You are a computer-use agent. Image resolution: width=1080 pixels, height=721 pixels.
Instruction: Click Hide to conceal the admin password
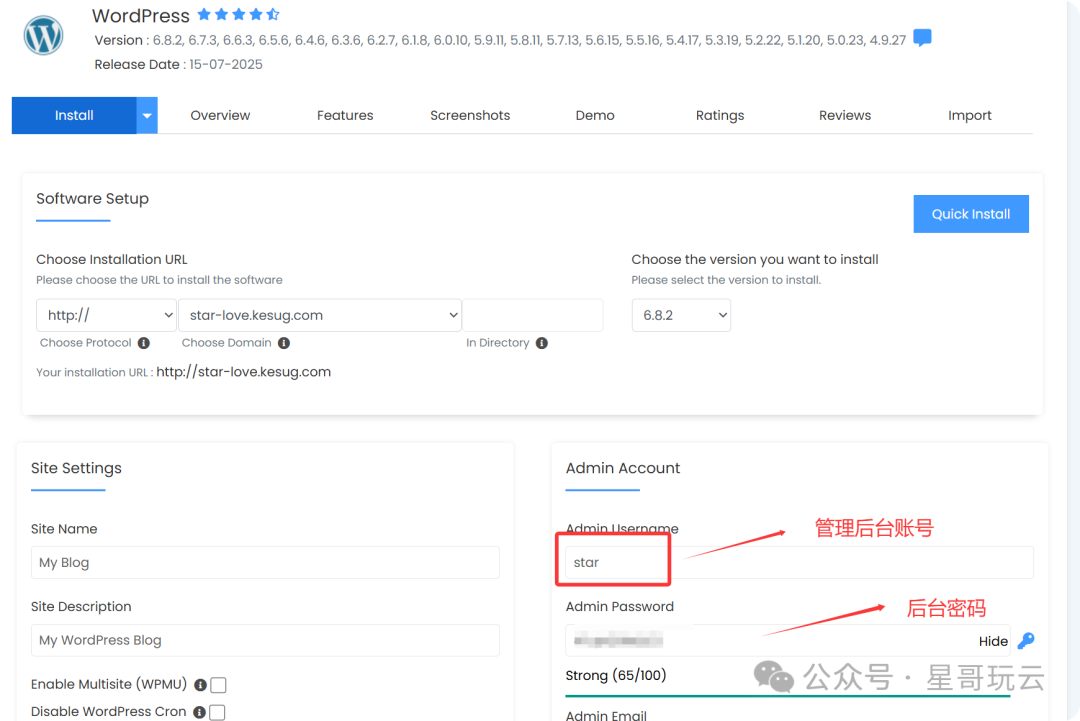click(993, 641)
